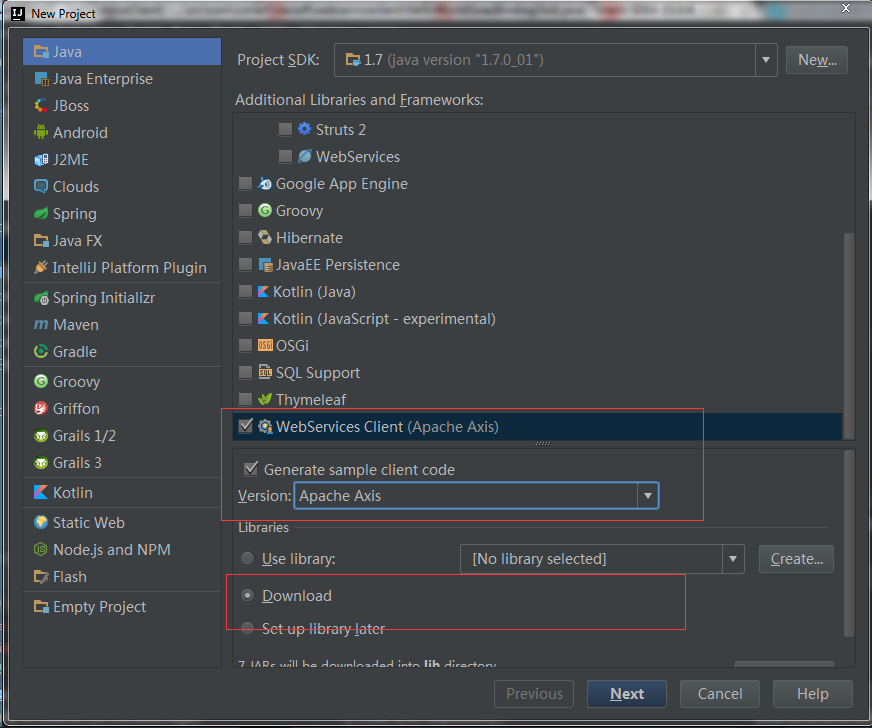Click the SQL Support icon
Viewport: 872px width, 728px height.
point(265,373)
